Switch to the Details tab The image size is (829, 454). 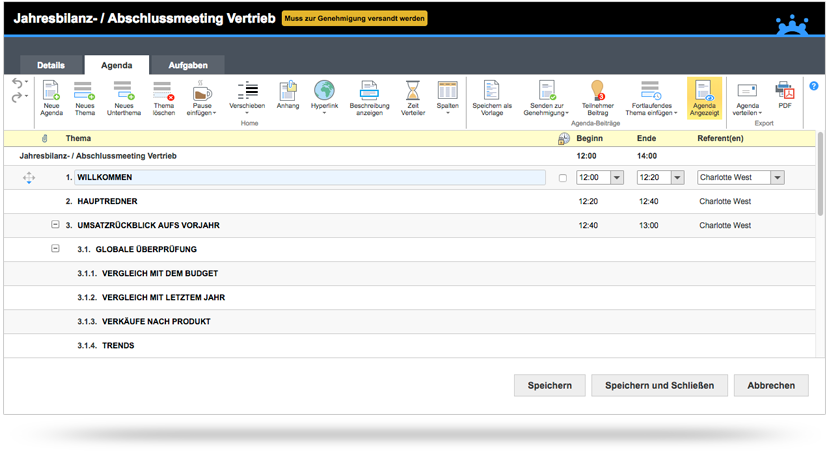(51, 65)
